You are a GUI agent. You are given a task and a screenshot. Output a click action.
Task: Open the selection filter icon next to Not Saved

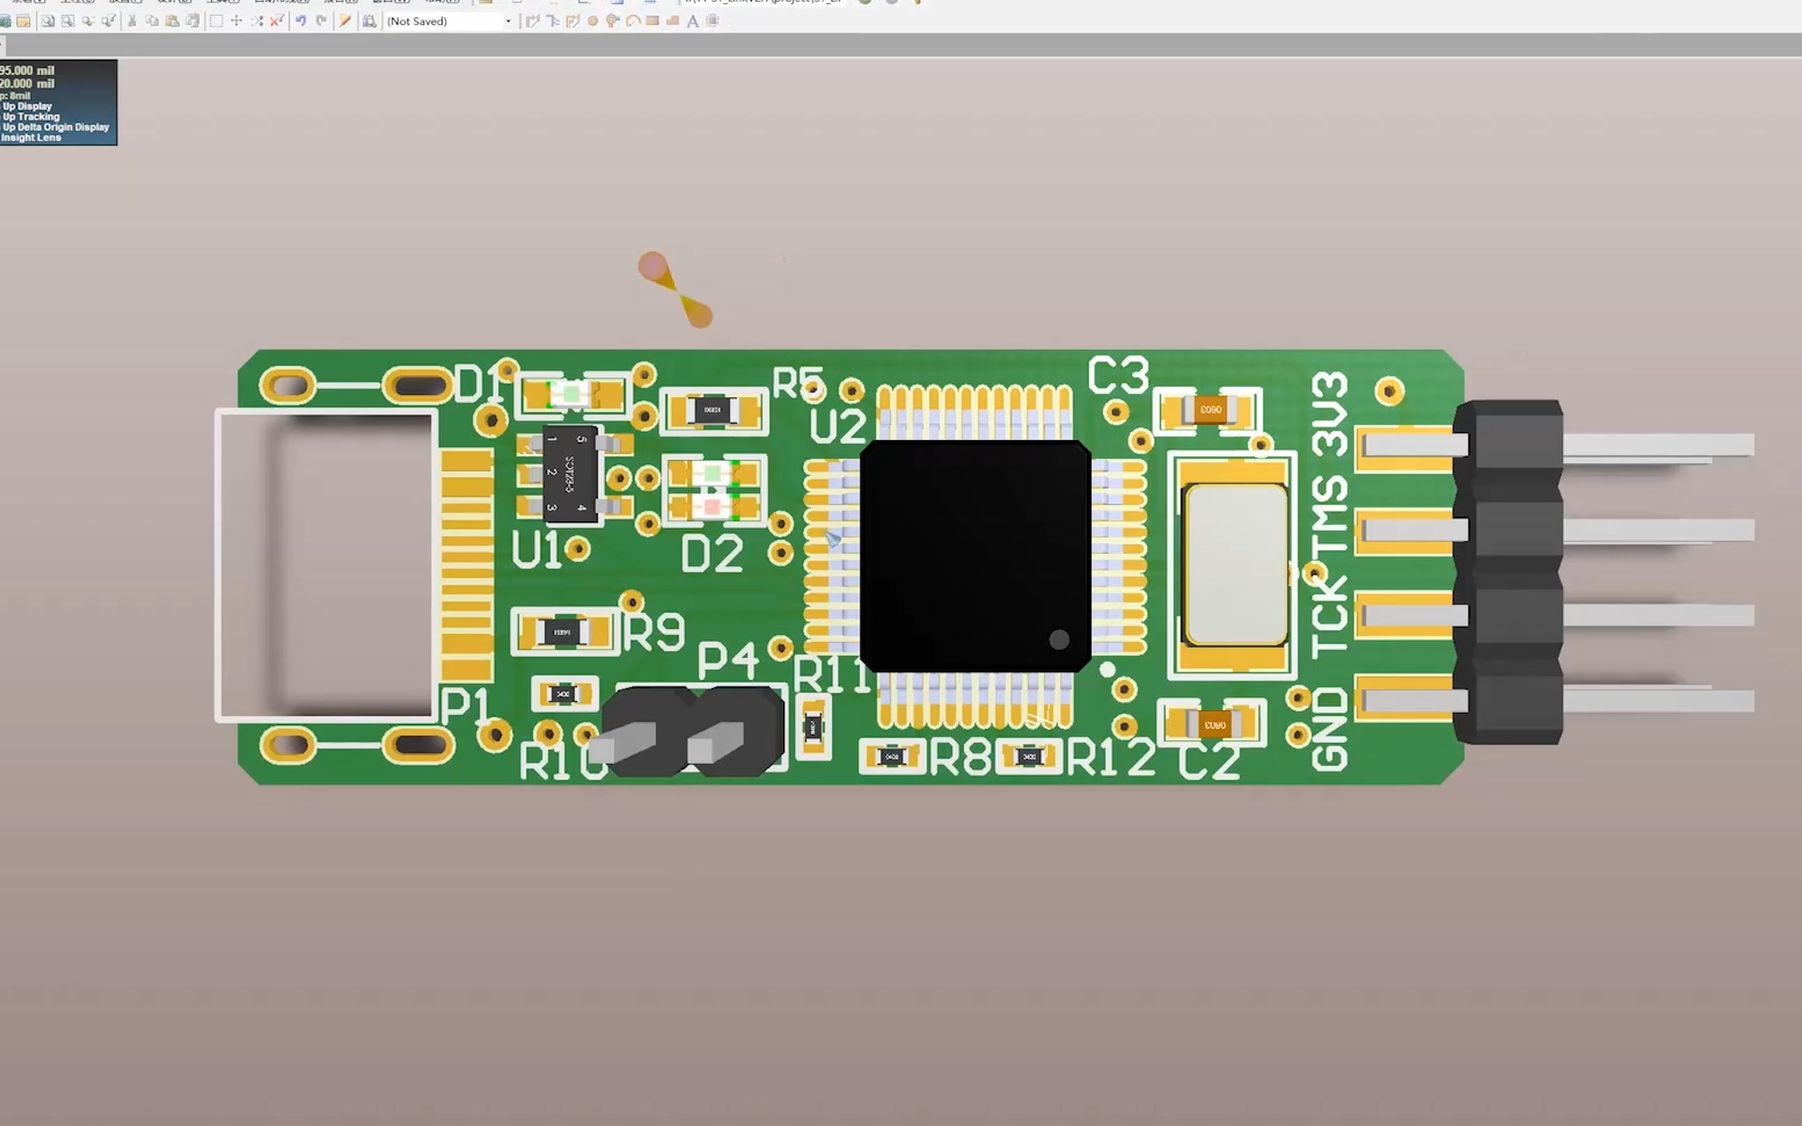368,20
